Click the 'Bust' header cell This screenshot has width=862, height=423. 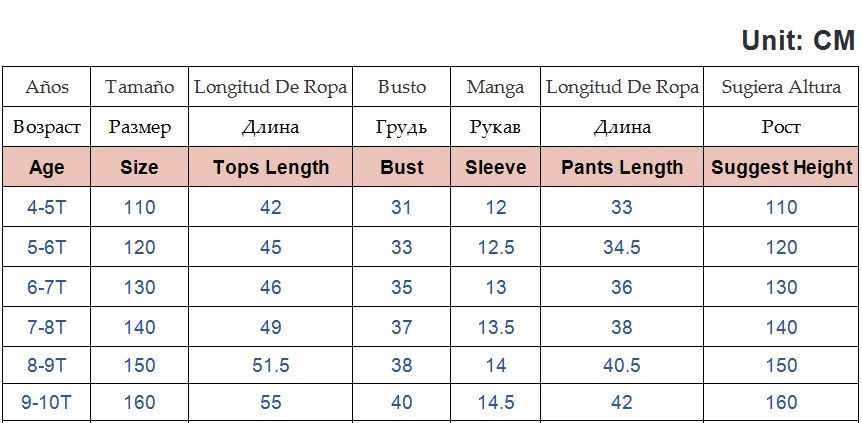(402, 167)
